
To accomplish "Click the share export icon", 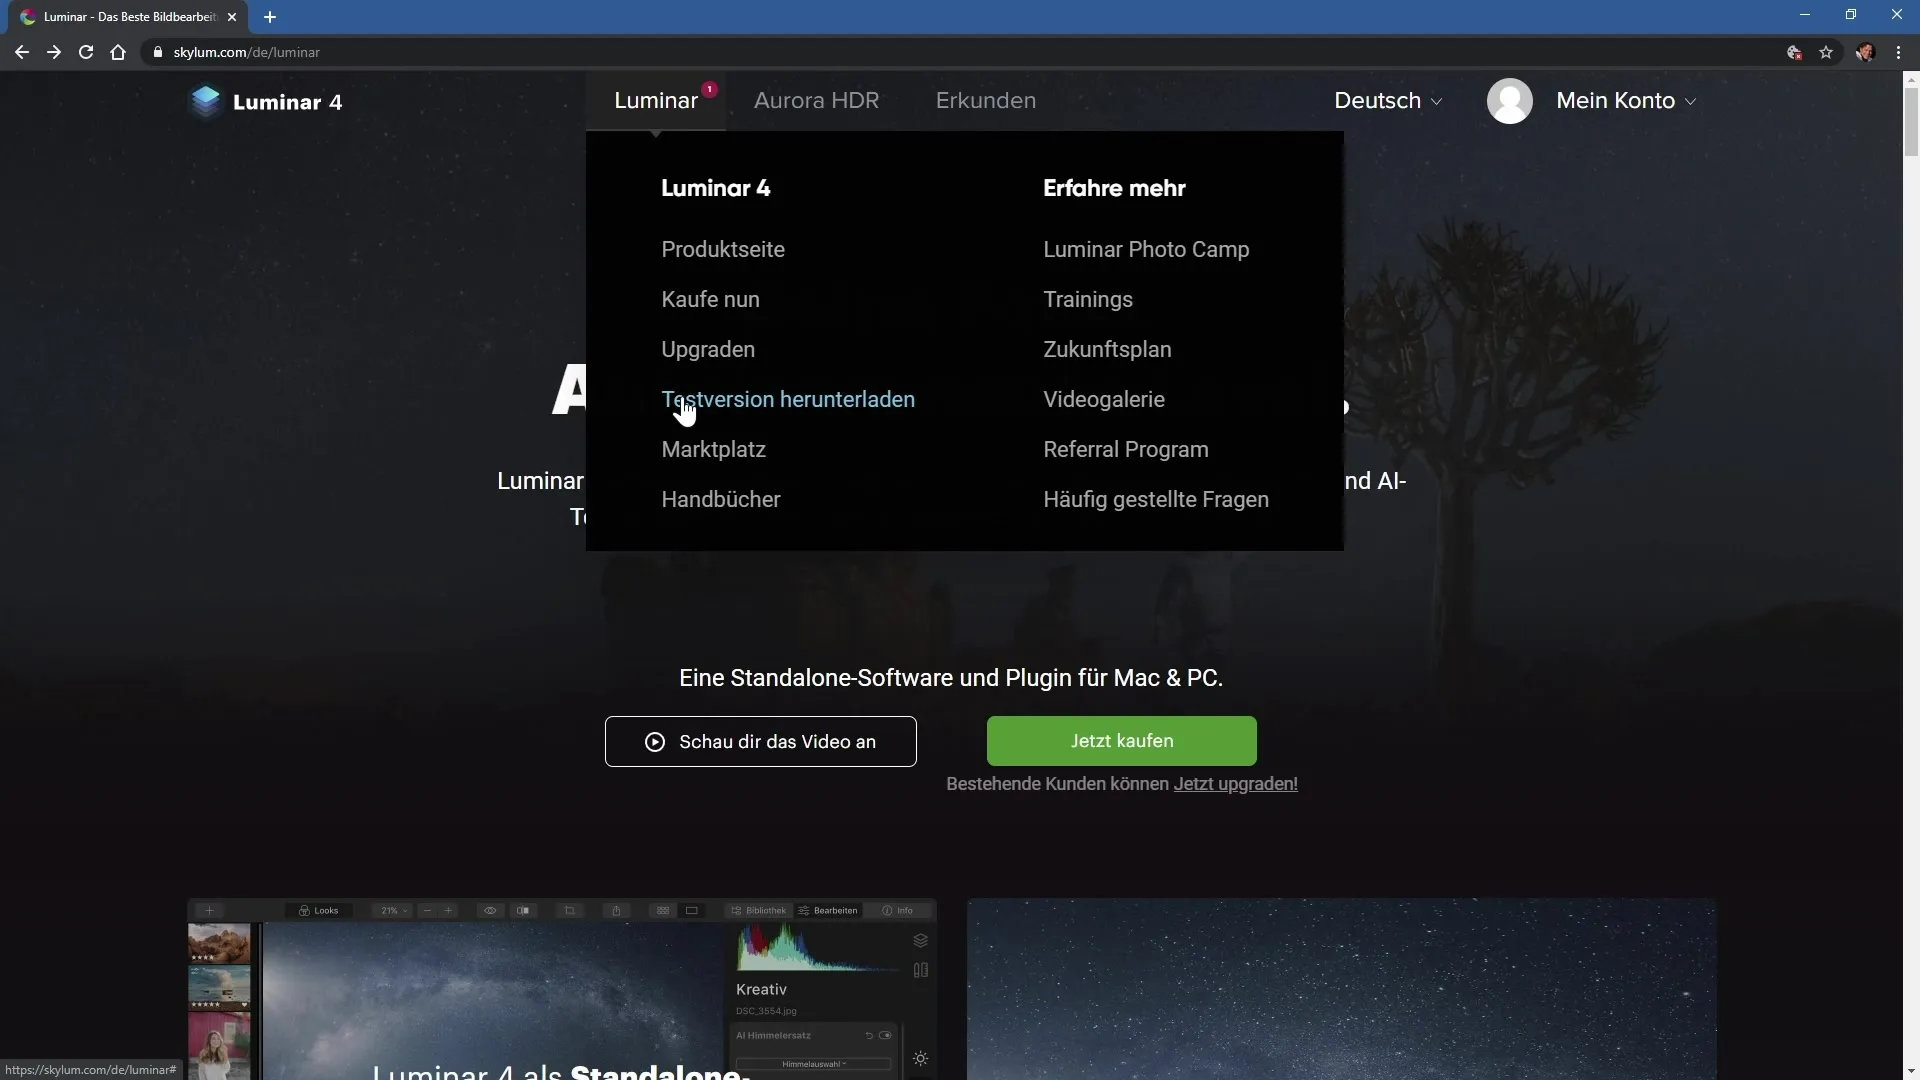I will pyautogui.click(x=616, y=910).
